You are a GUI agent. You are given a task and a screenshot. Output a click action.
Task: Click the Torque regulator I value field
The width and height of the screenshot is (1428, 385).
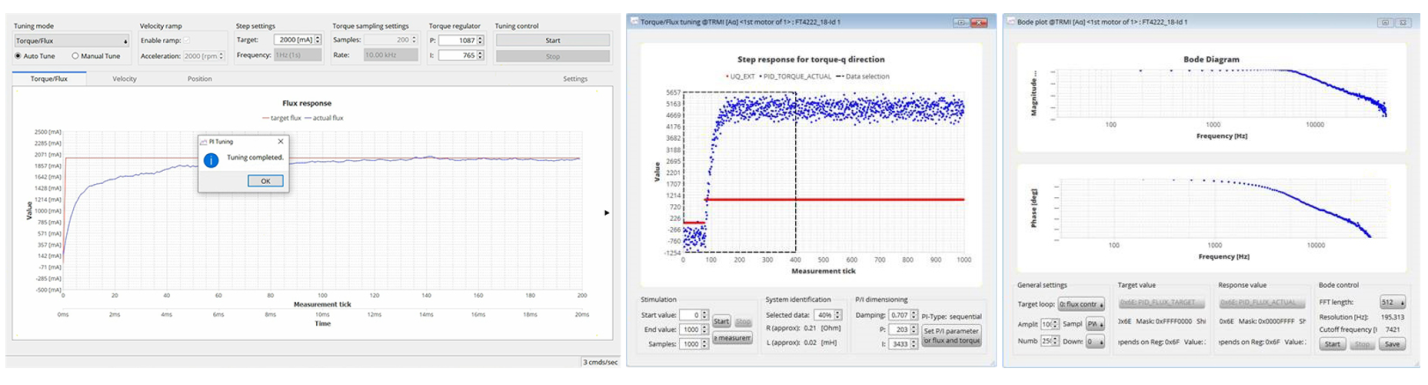coord(461,56)
